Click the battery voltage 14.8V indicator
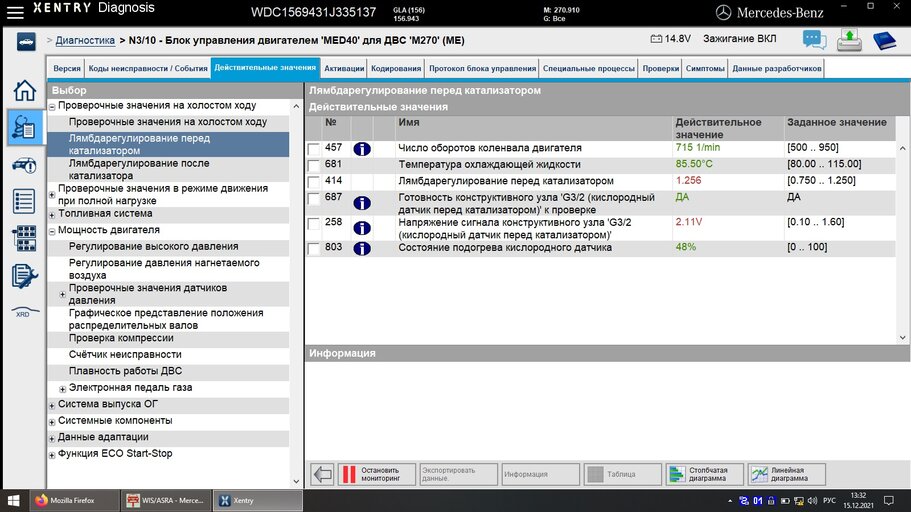This screenshot has width=911, height=512. click(x=670, y=39)
